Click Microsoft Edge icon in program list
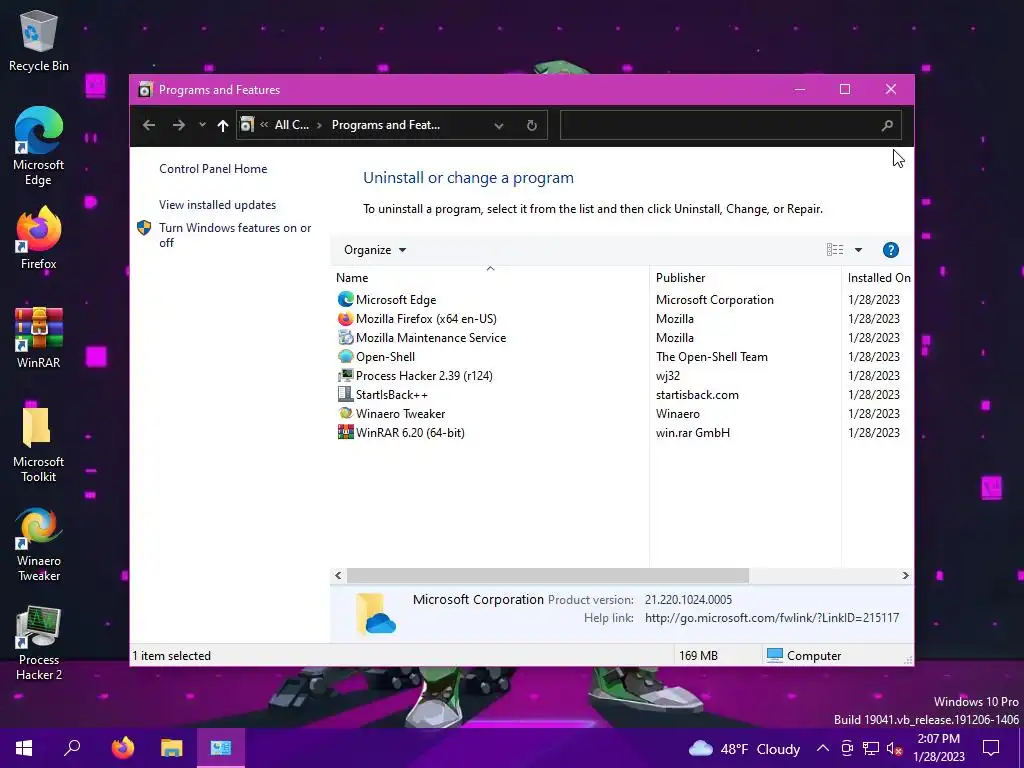This screenshot has height=768, width=1024. (345, 299)
